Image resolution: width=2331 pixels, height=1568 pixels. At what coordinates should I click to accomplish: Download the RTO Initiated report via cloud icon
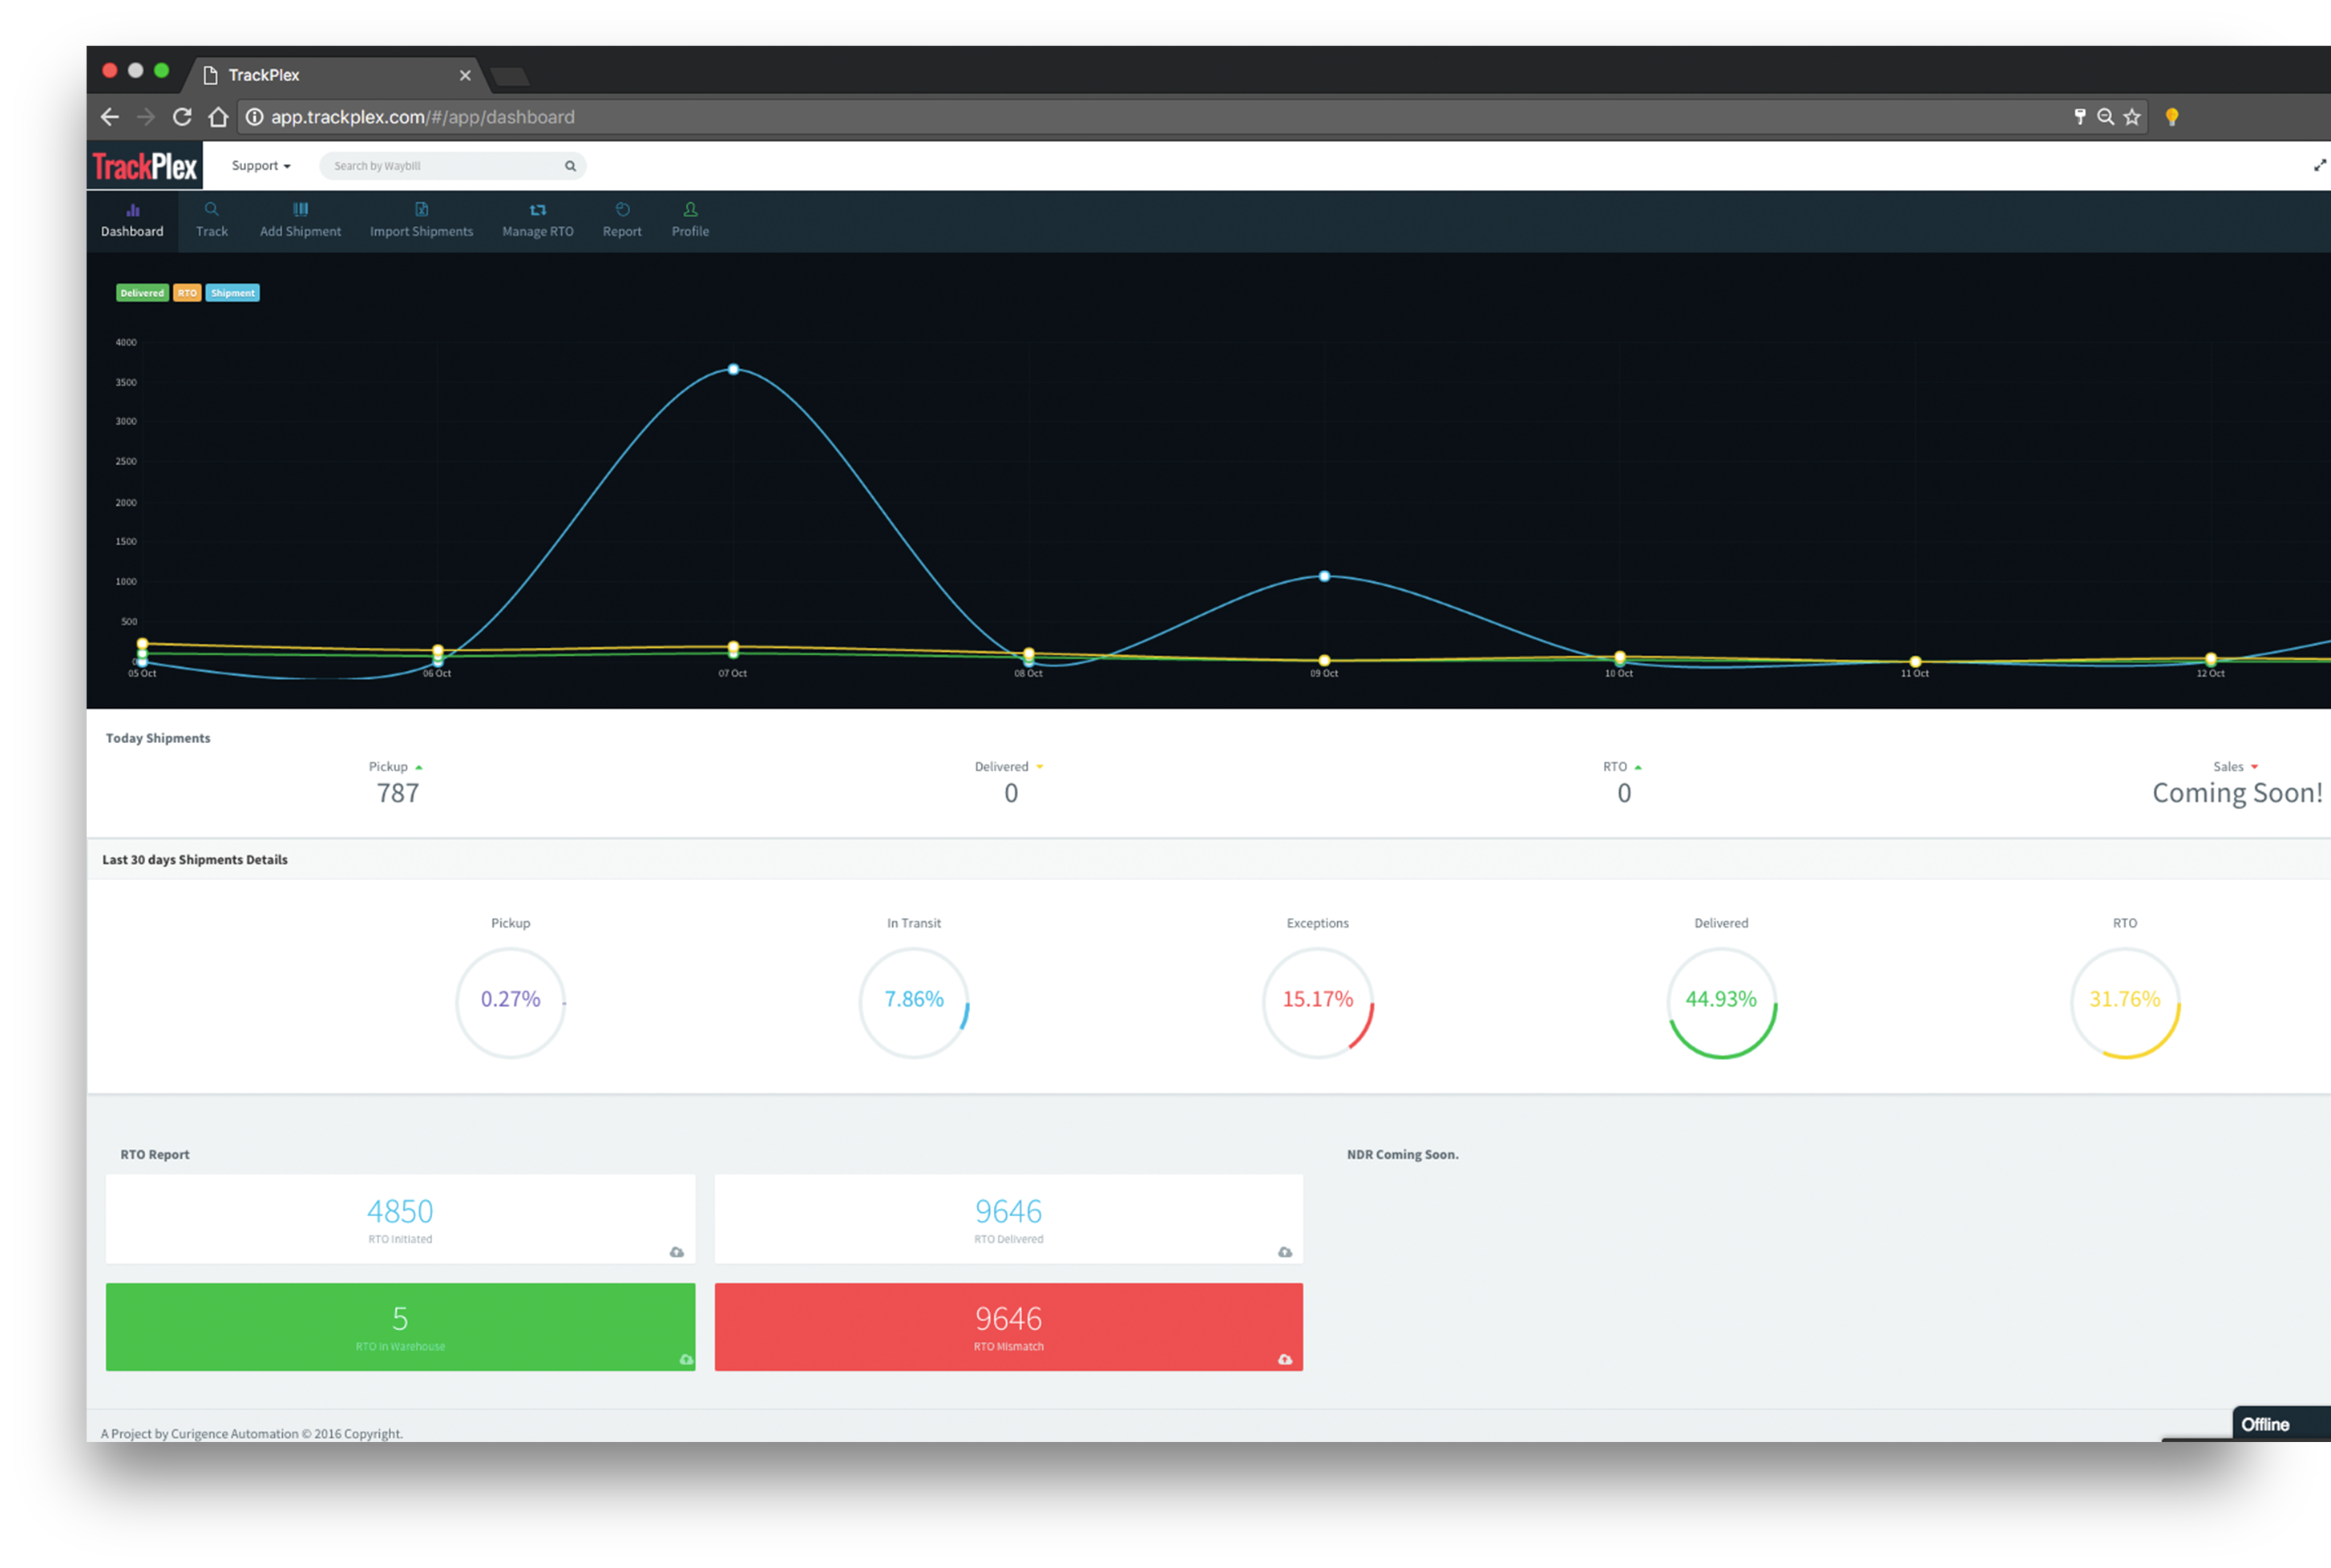pos(676,1252)
